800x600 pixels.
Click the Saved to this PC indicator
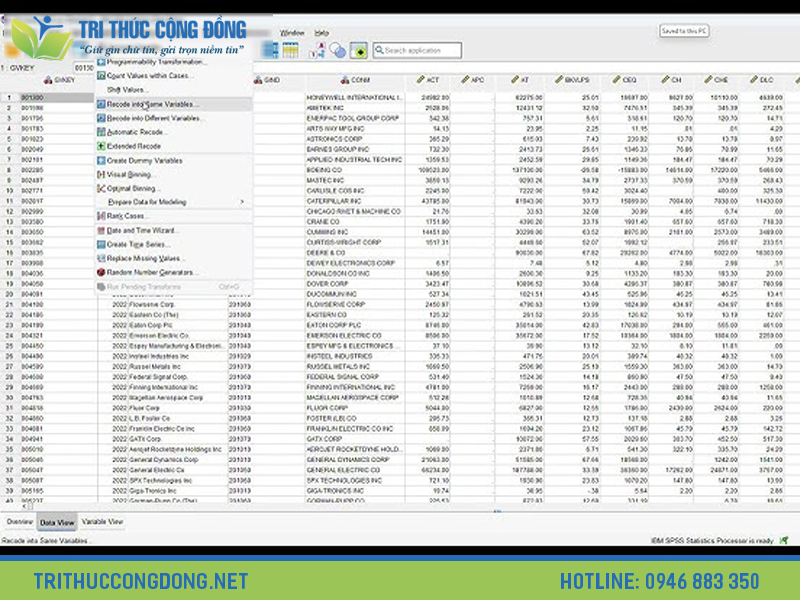point(684,31)
